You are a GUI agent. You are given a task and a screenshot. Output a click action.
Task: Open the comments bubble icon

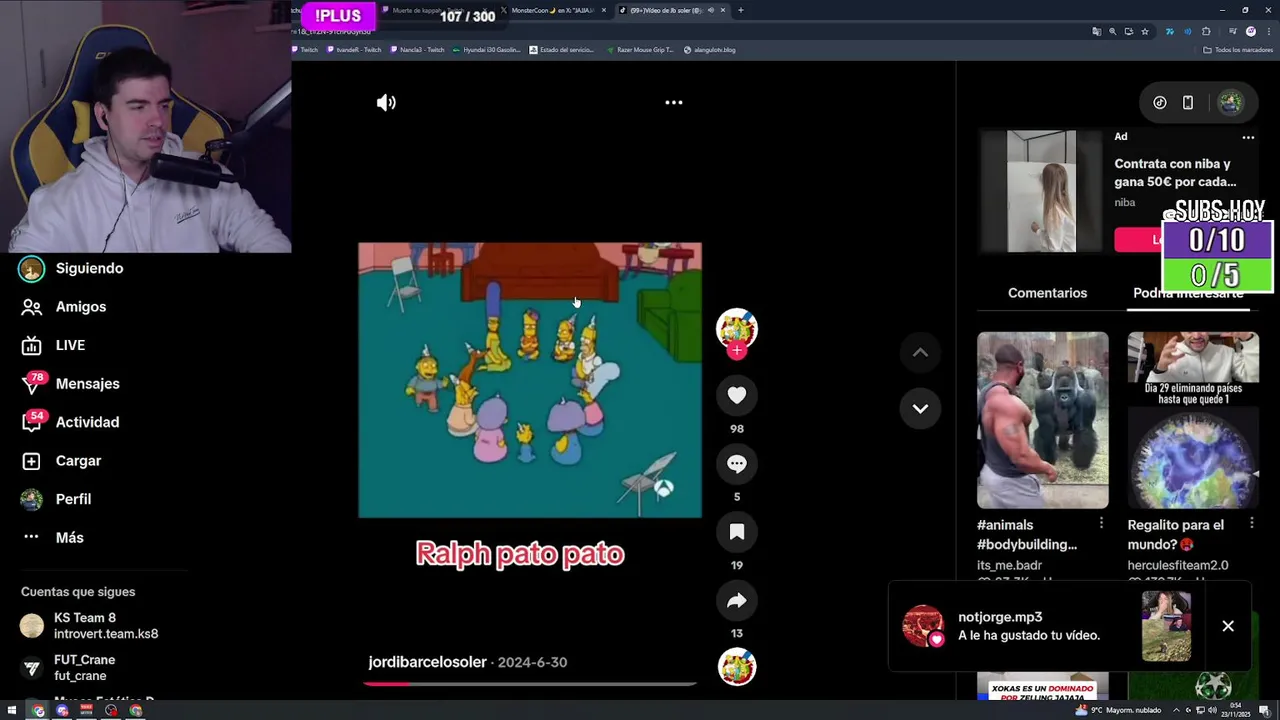(737, 463)
